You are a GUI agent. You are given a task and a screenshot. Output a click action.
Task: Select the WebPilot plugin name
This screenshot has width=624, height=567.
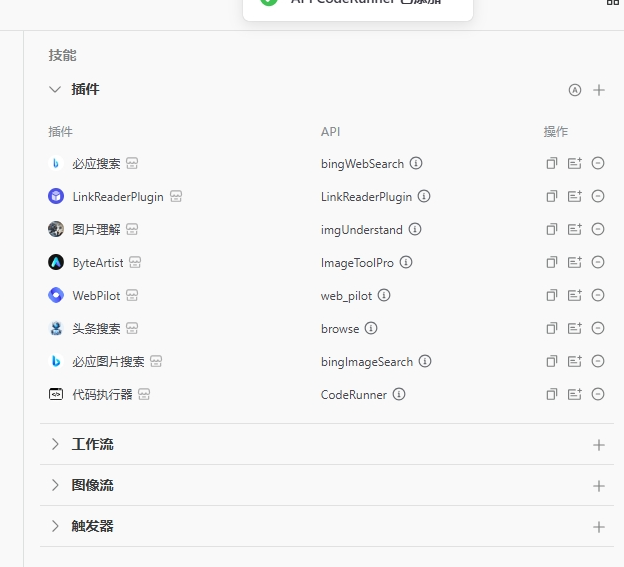click(96, 296)
